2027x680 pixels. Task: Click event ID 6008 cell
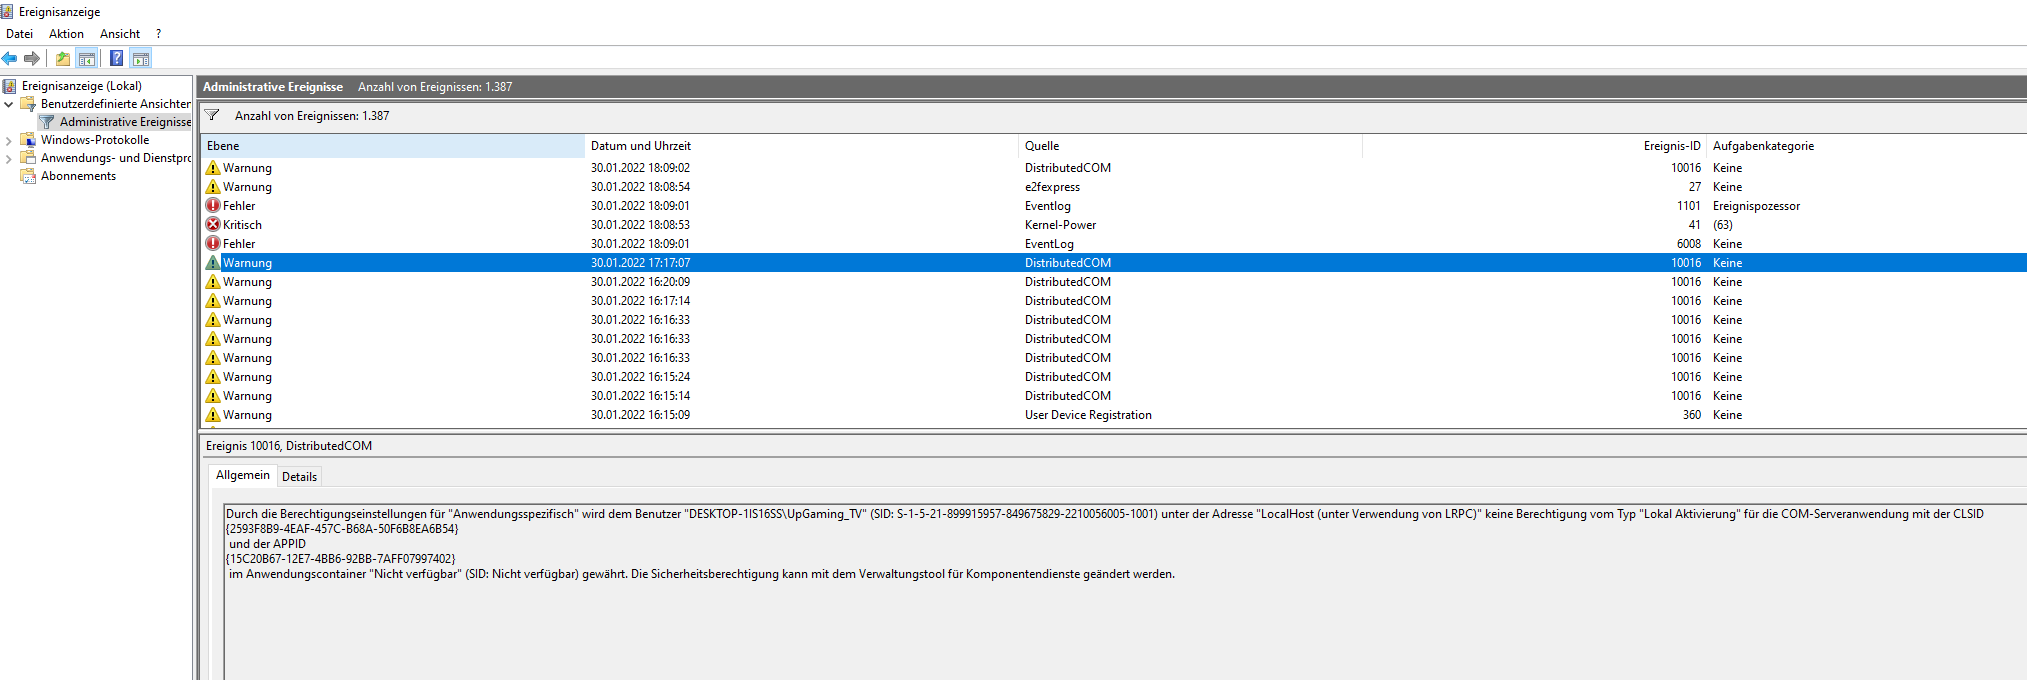pyautogui.click(x=1689, y=244)
